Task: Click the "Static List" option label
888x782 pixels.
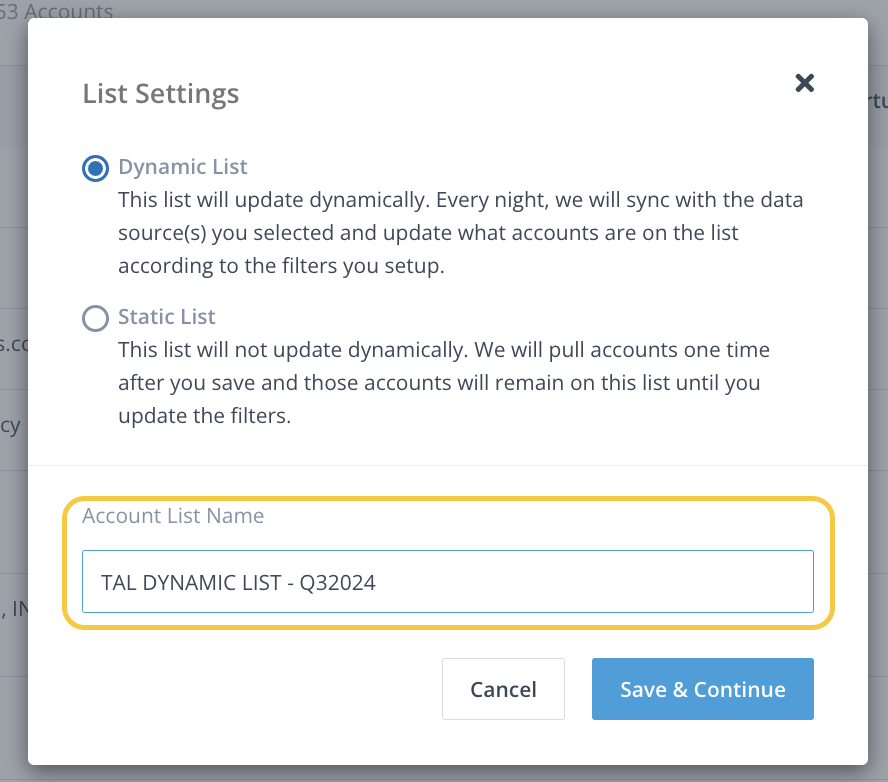Action: click(166, 317)
